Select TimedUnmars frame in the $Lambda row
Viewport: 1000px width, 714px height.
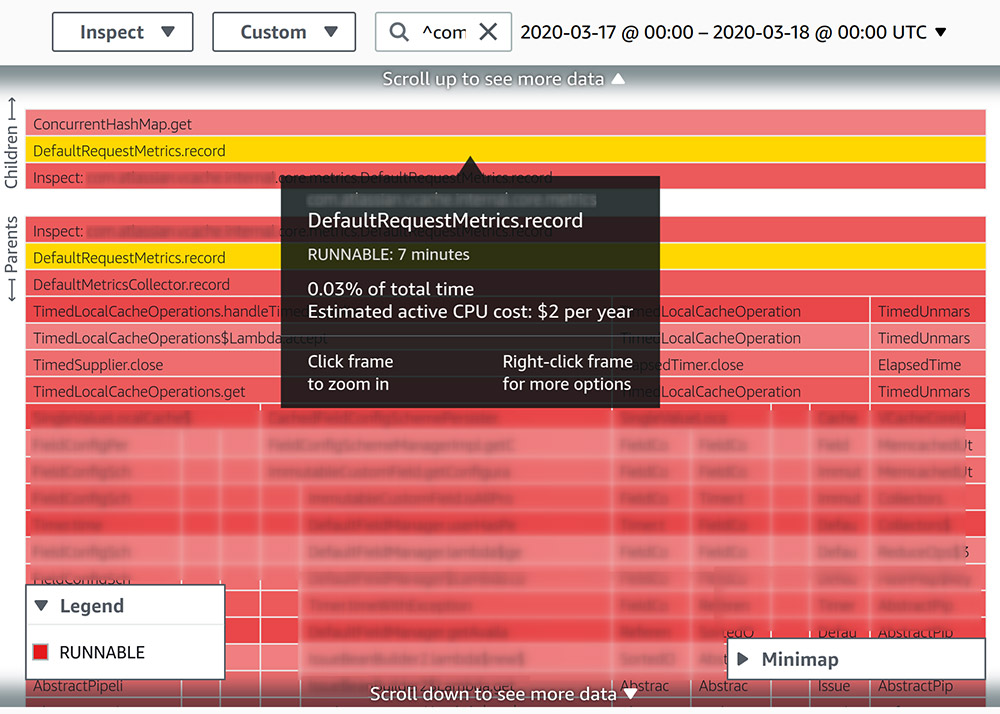coord(928,338)
